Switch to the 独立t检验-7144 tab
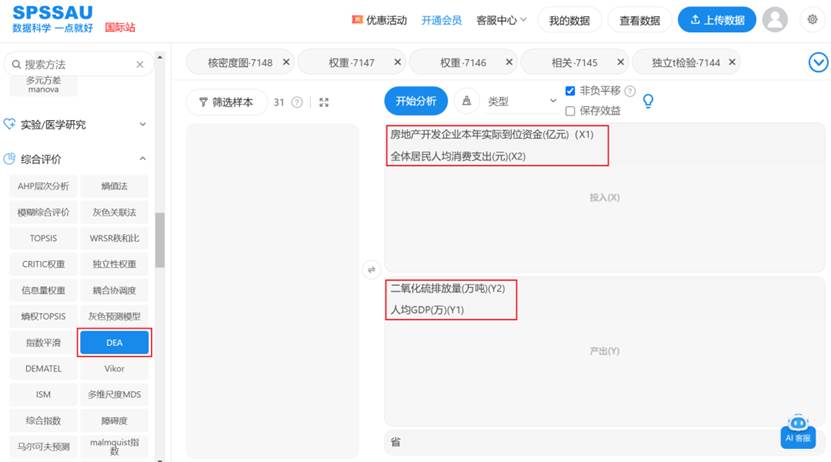This screenshot has height=462, width=831. (686, 63)
